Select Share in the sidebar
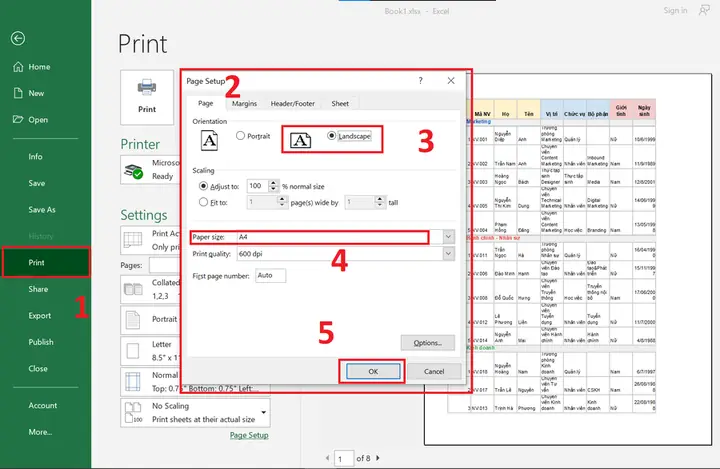 [x=38, y=289]
